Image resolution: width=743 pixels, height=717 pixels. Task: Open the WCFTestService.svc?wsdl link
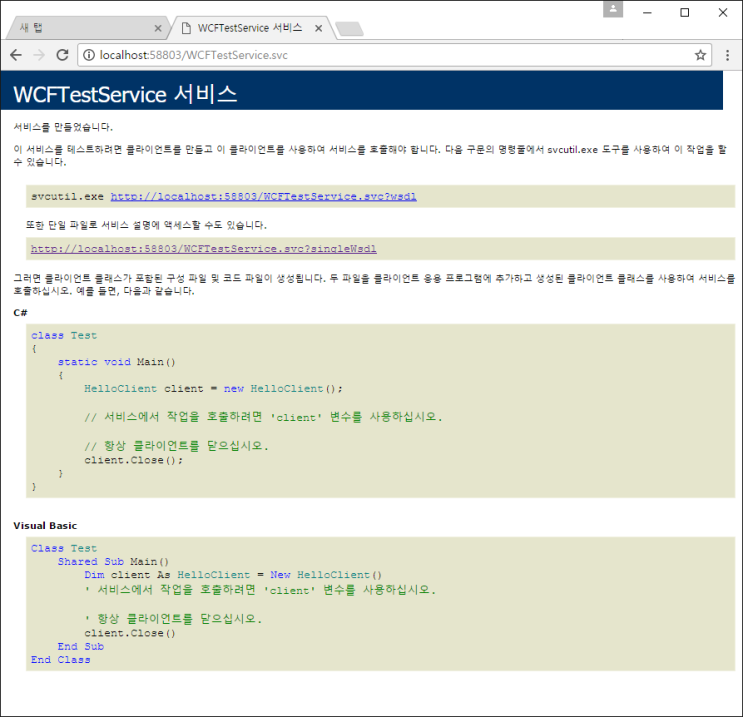(263, 197)
